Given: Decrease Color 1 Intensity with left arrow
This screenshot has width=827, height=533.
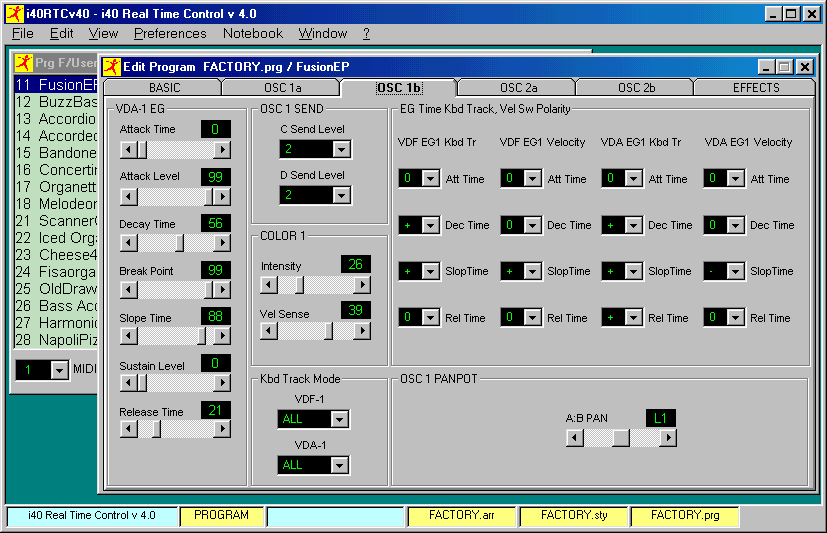Looking at the screenshot, I should coord(268,285).
